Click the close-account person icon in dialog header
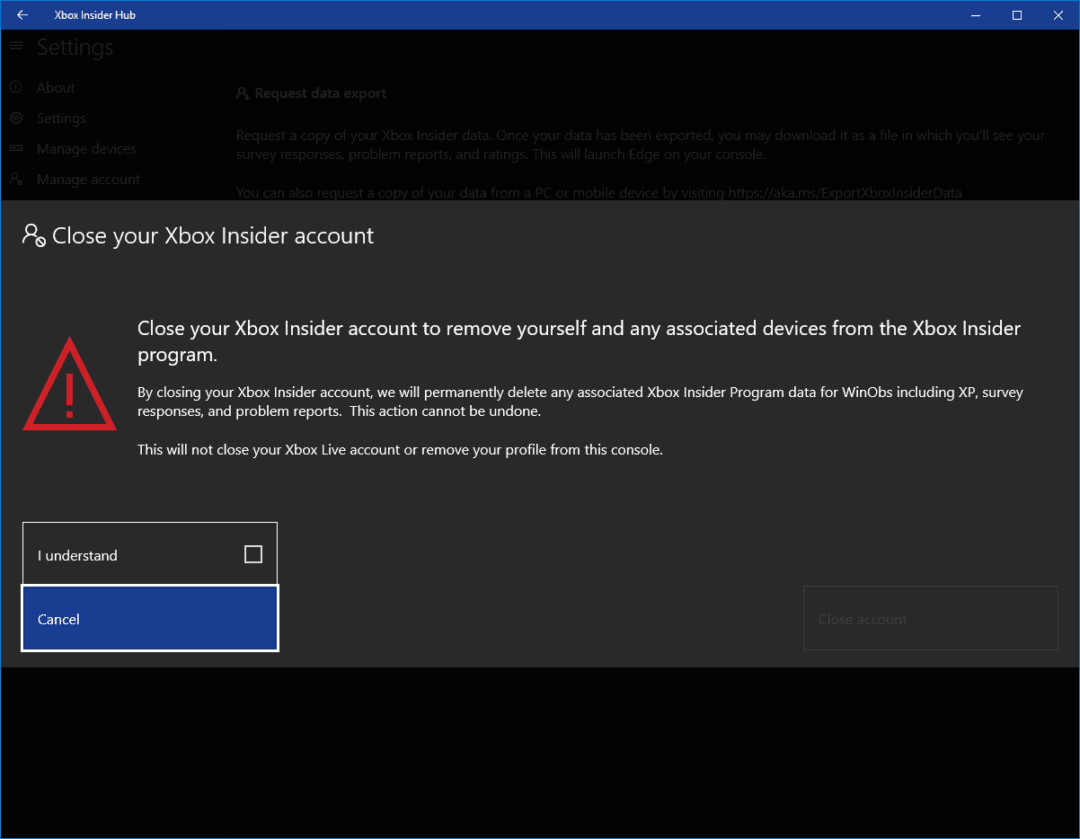 pos(34,236)
